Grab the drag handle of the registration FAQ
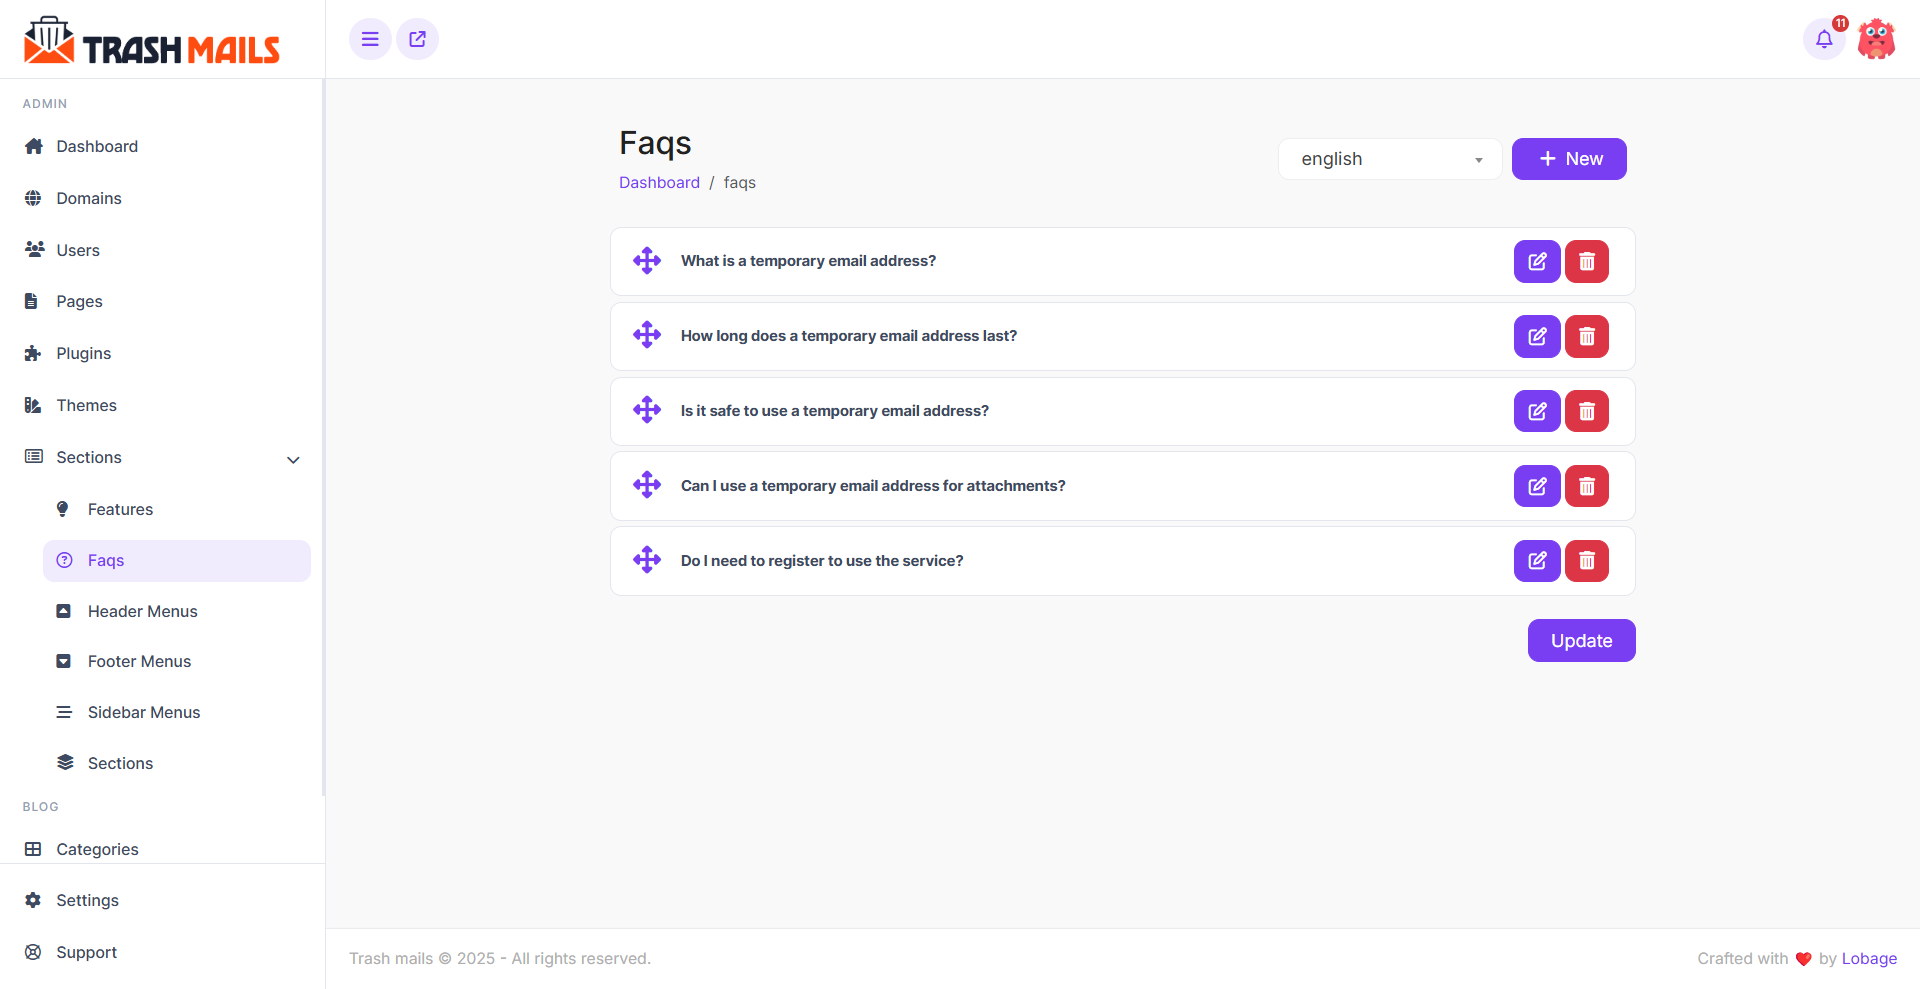This screenshot has width=1920, height=989. [x=647, y=560]
